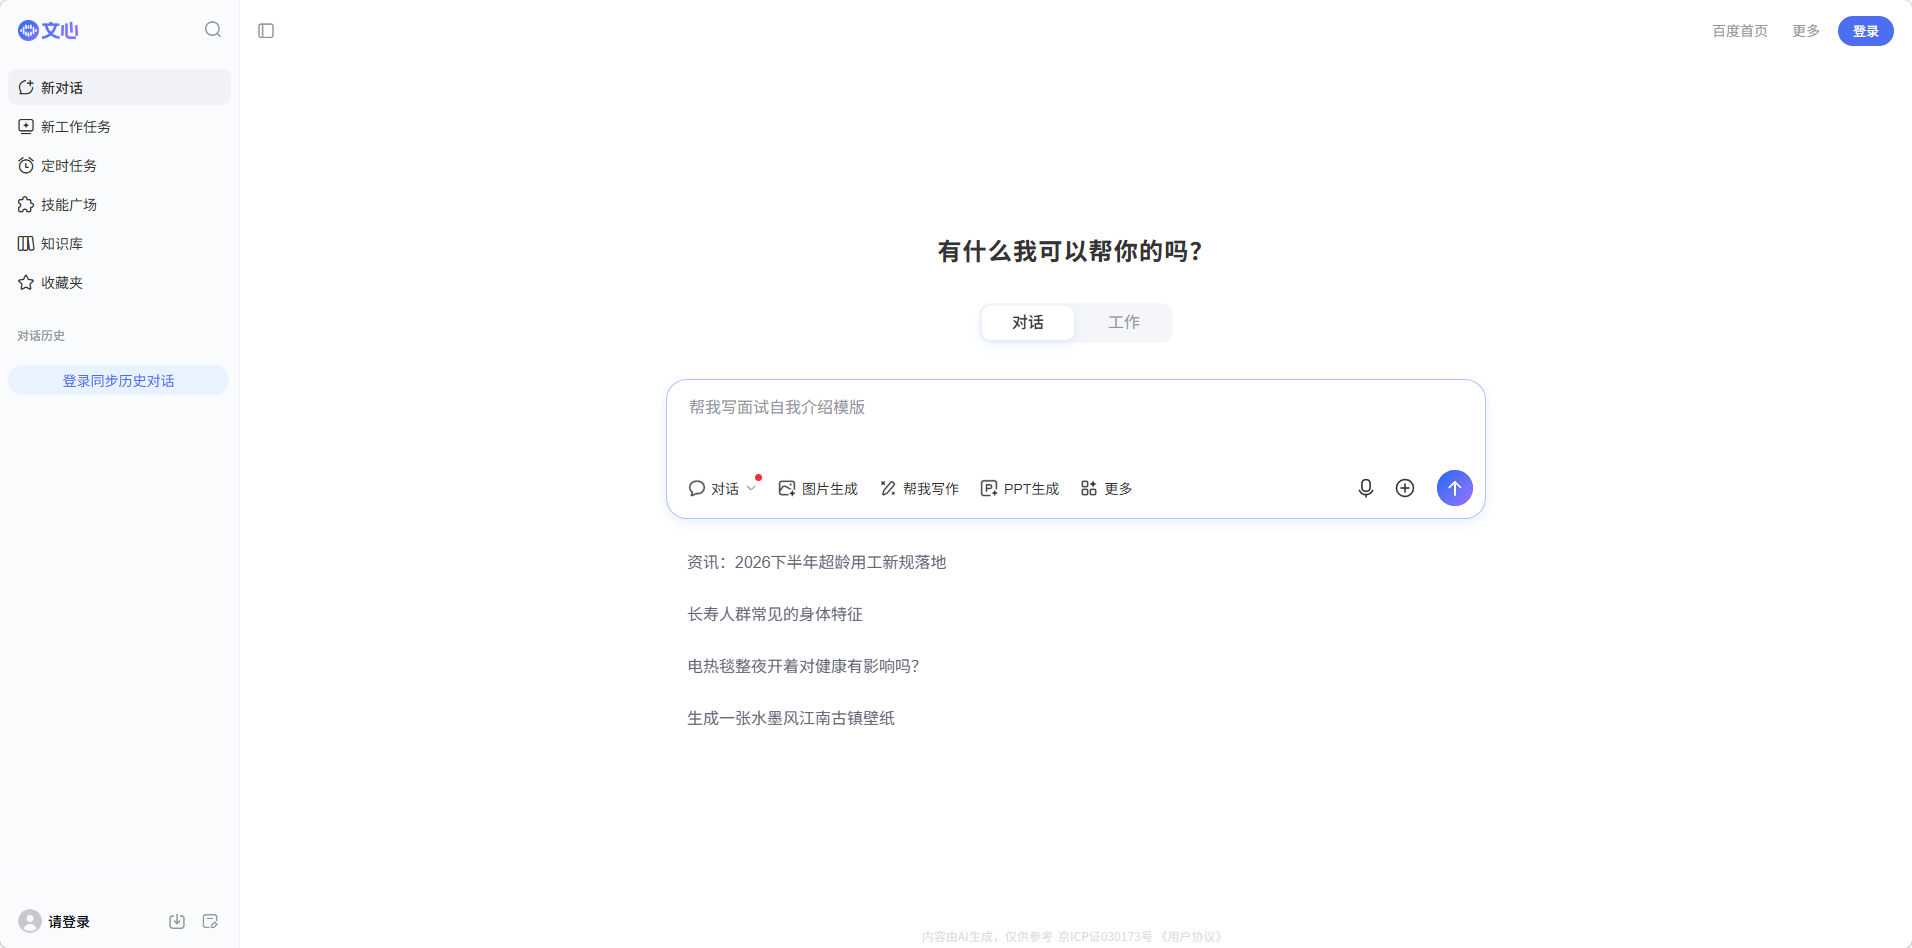The image size is (1912, 948).
Task: Select suggestion 长寿人群常见的身体特征
Action: click(x=775, y=614)
